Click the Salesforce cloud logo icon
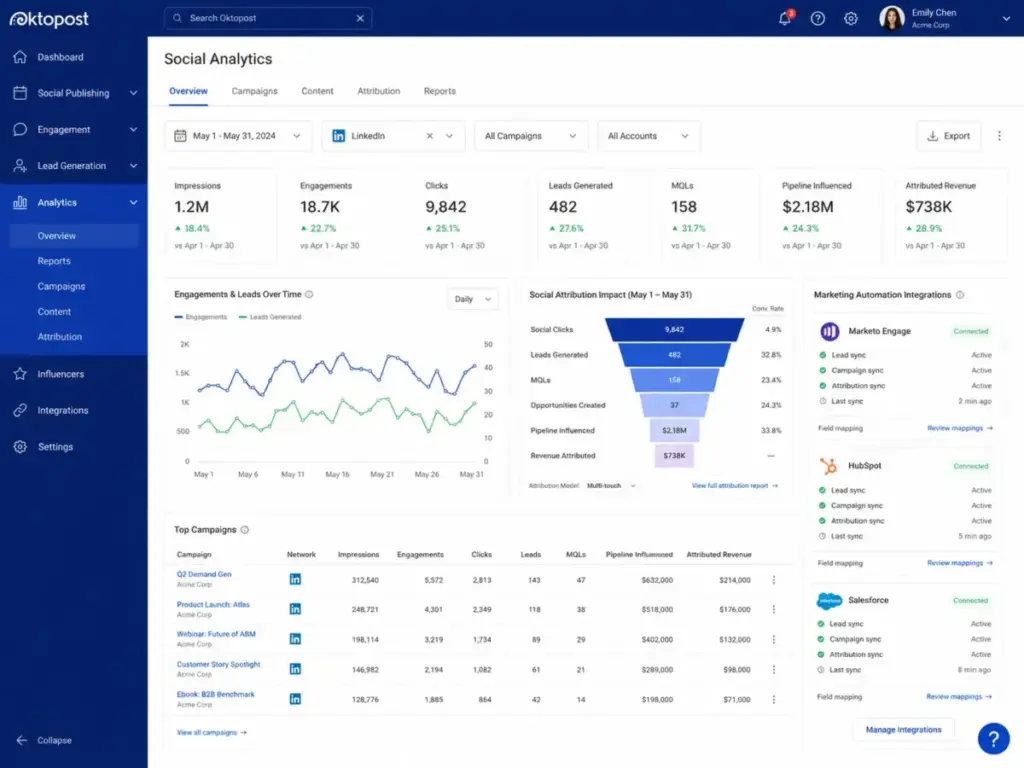 [x=829, y=600]
